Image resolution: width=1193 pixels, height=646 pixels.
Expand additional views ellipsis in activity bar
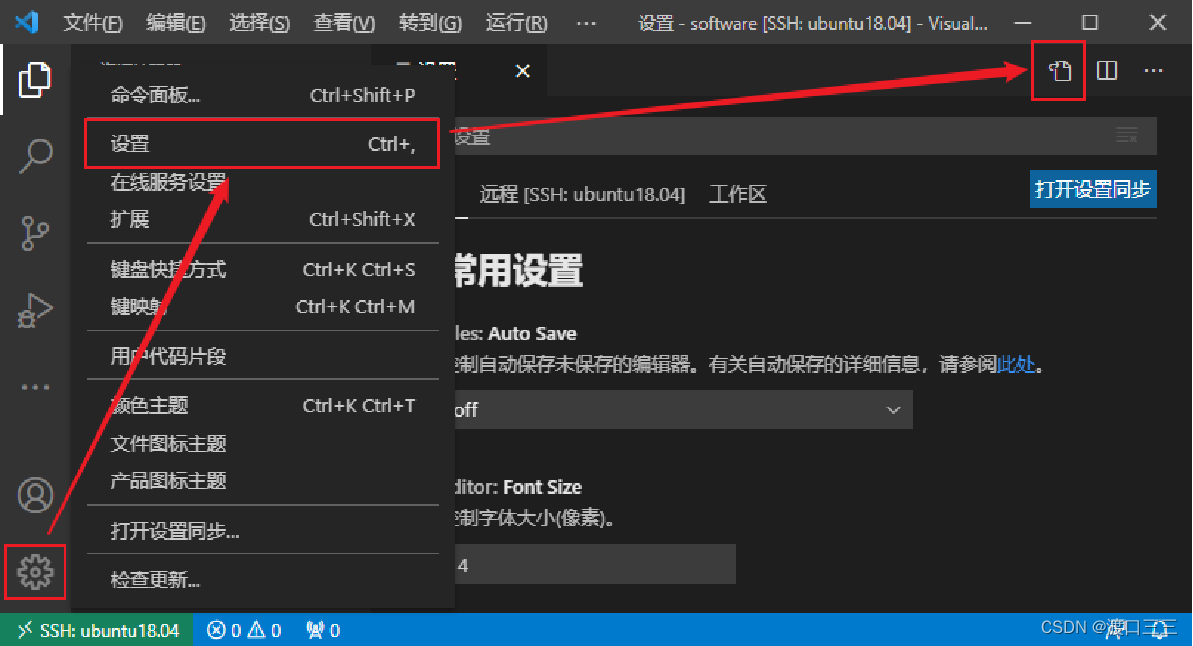[x=35, y=387]
